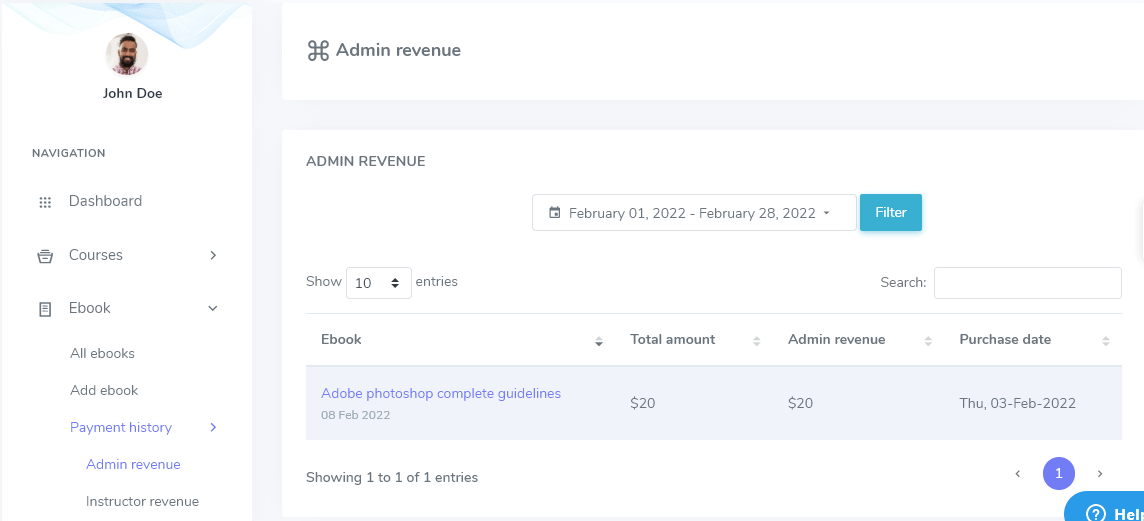Click the Dashboard grid icon
The width and height of the screenshot is (1144, 521).
coord(45,202)
